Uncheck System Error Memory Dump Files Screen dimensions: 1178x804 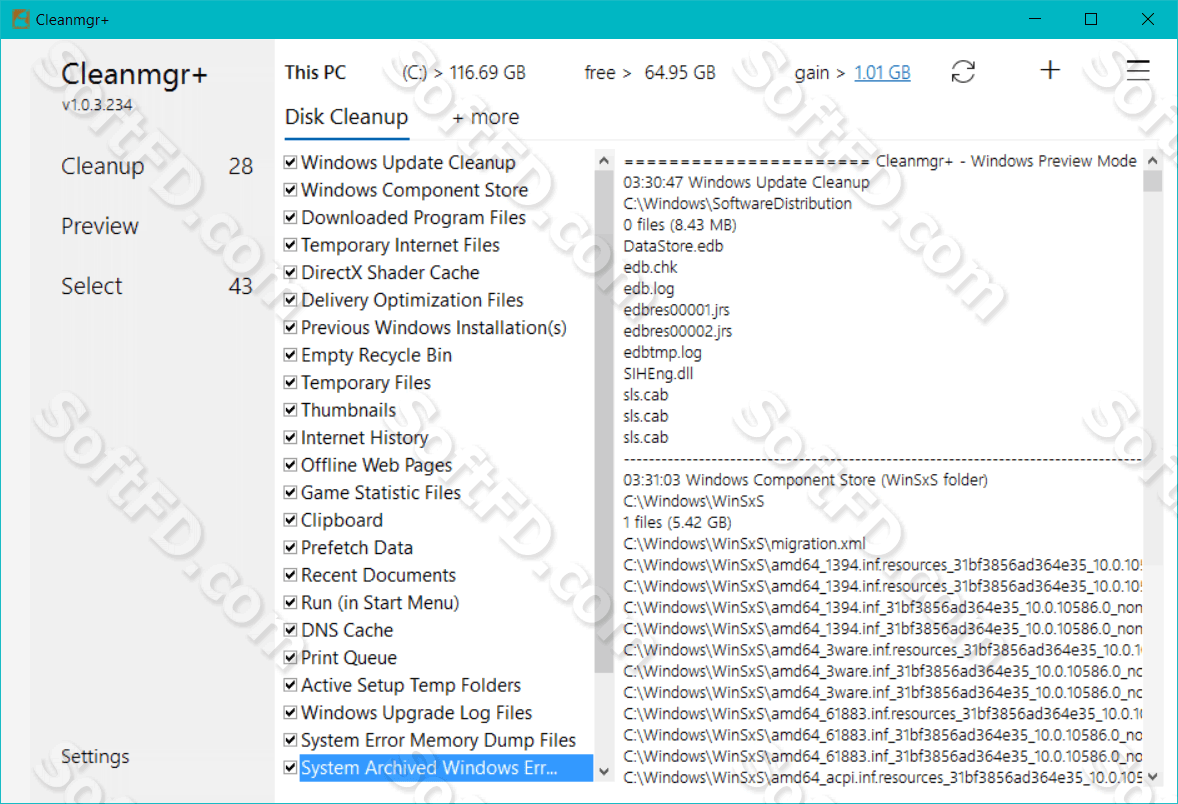(291, 740)
